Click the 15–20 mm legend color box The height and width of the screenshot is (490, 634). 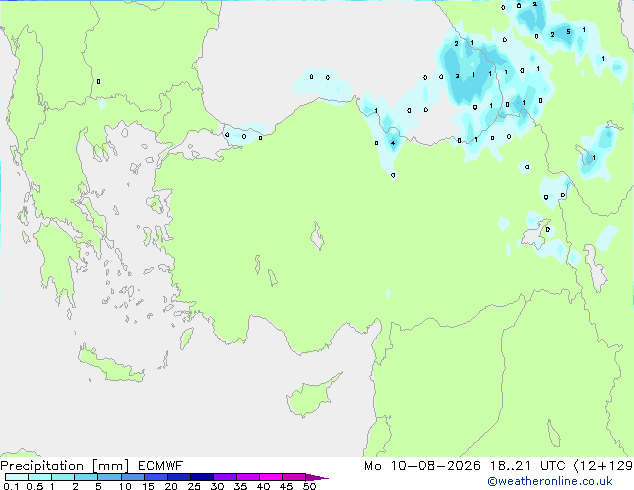(155, 477)
